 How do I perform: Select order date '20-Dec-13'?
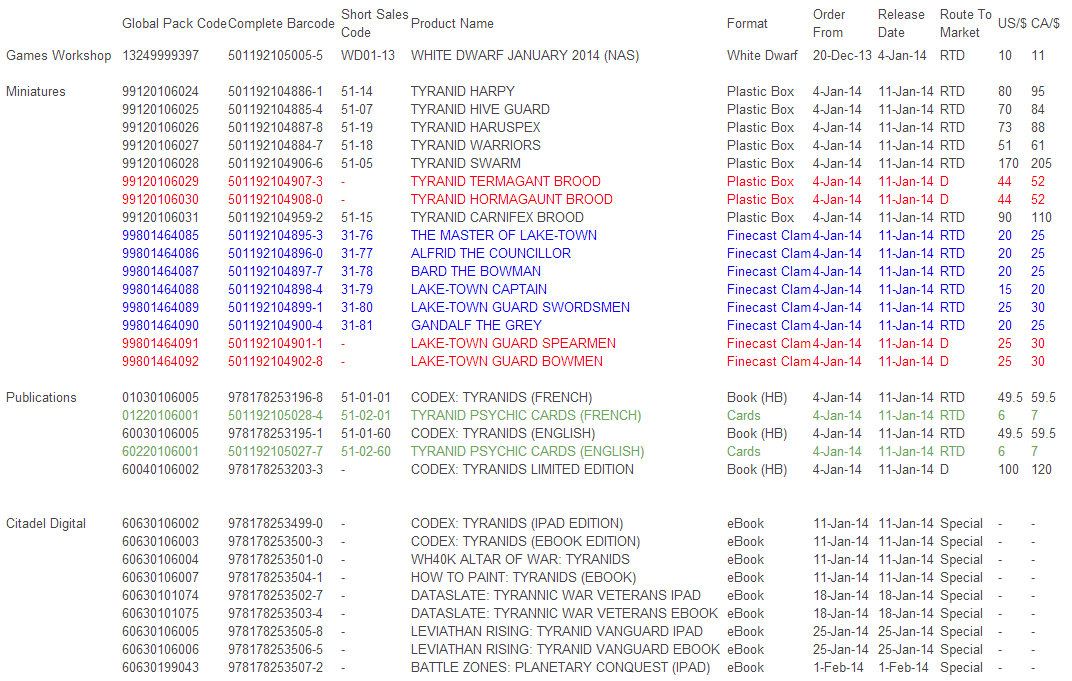point(842,55)
